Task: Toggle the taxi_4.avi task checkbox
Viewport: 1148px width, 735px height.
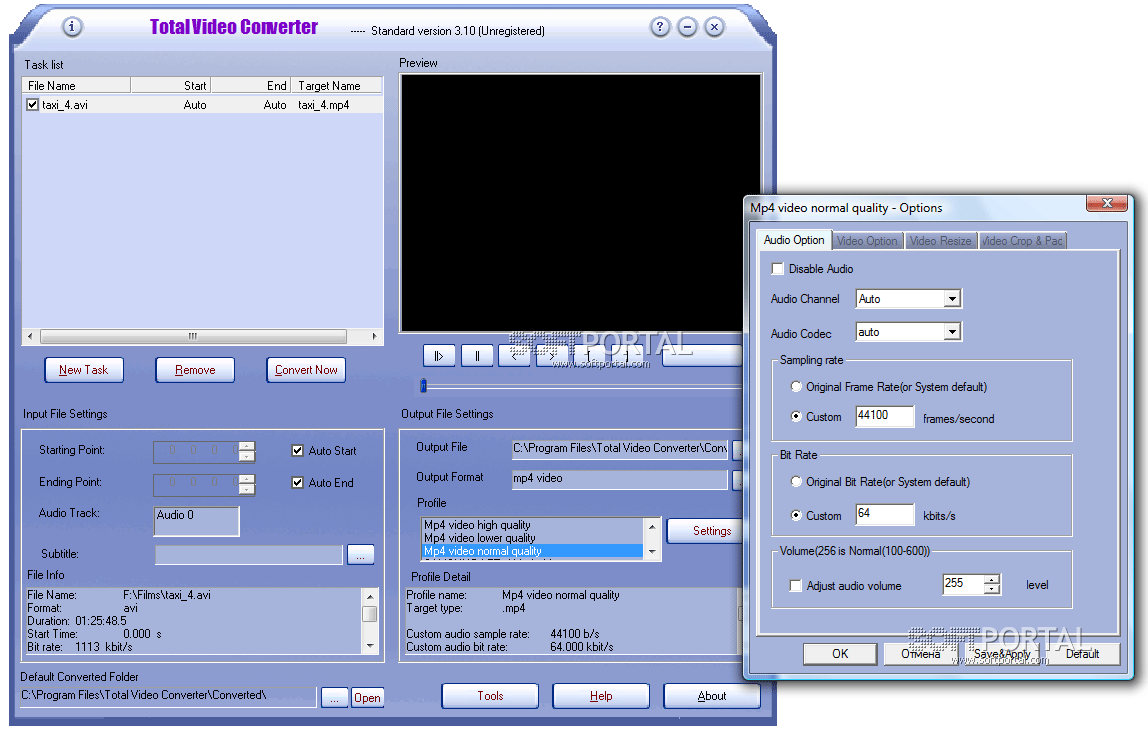Action: pyautogui.click(x=32, y=105)
